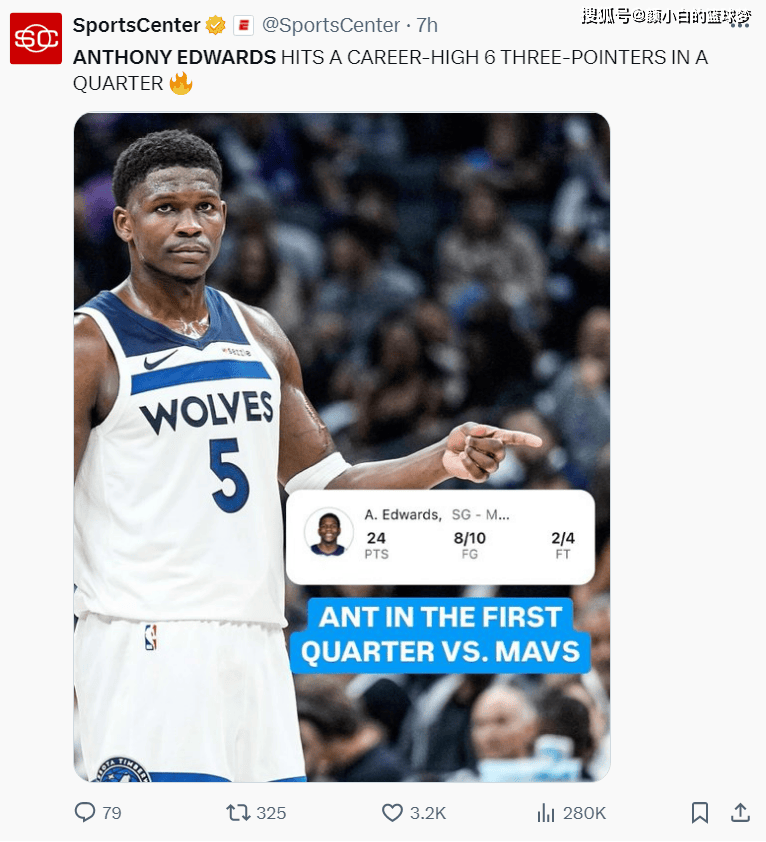This screenshot has width=766, height=842.
Task: Click the A. Edwards stat card
Action: click(x=440, y=537)
